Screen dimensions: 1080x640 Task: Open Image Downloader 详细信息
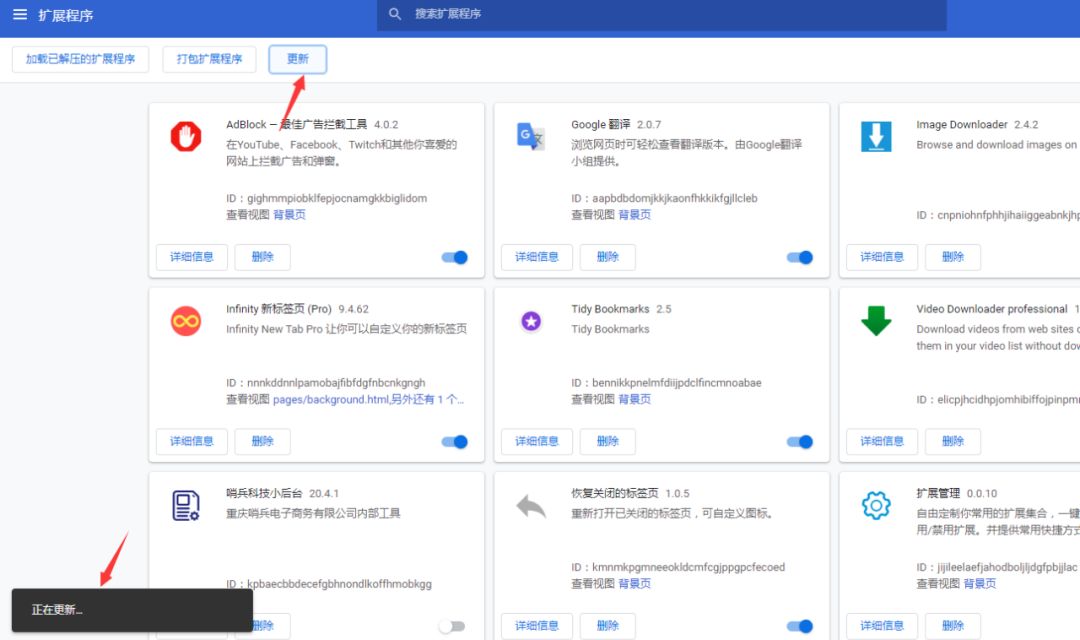(x=882, y=257)
